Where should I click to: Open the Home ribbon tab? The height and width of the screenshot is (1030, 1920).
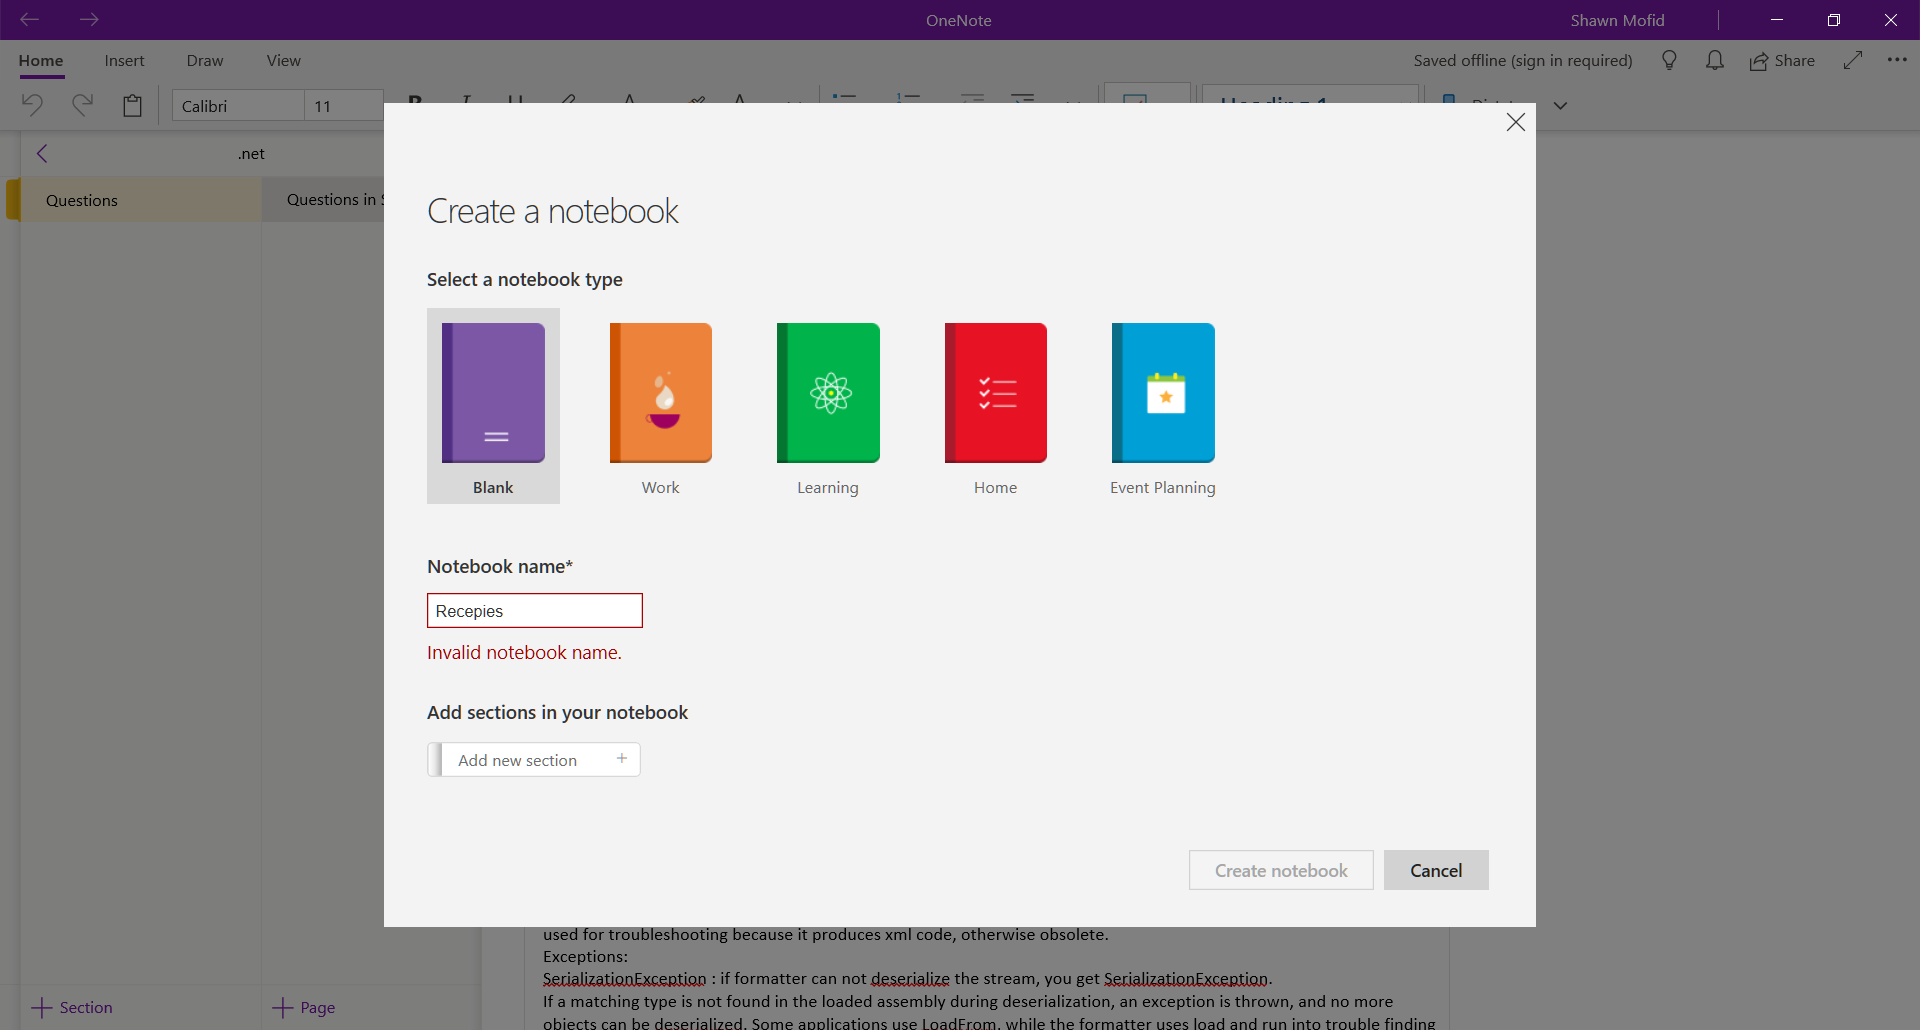click(41, 61)
